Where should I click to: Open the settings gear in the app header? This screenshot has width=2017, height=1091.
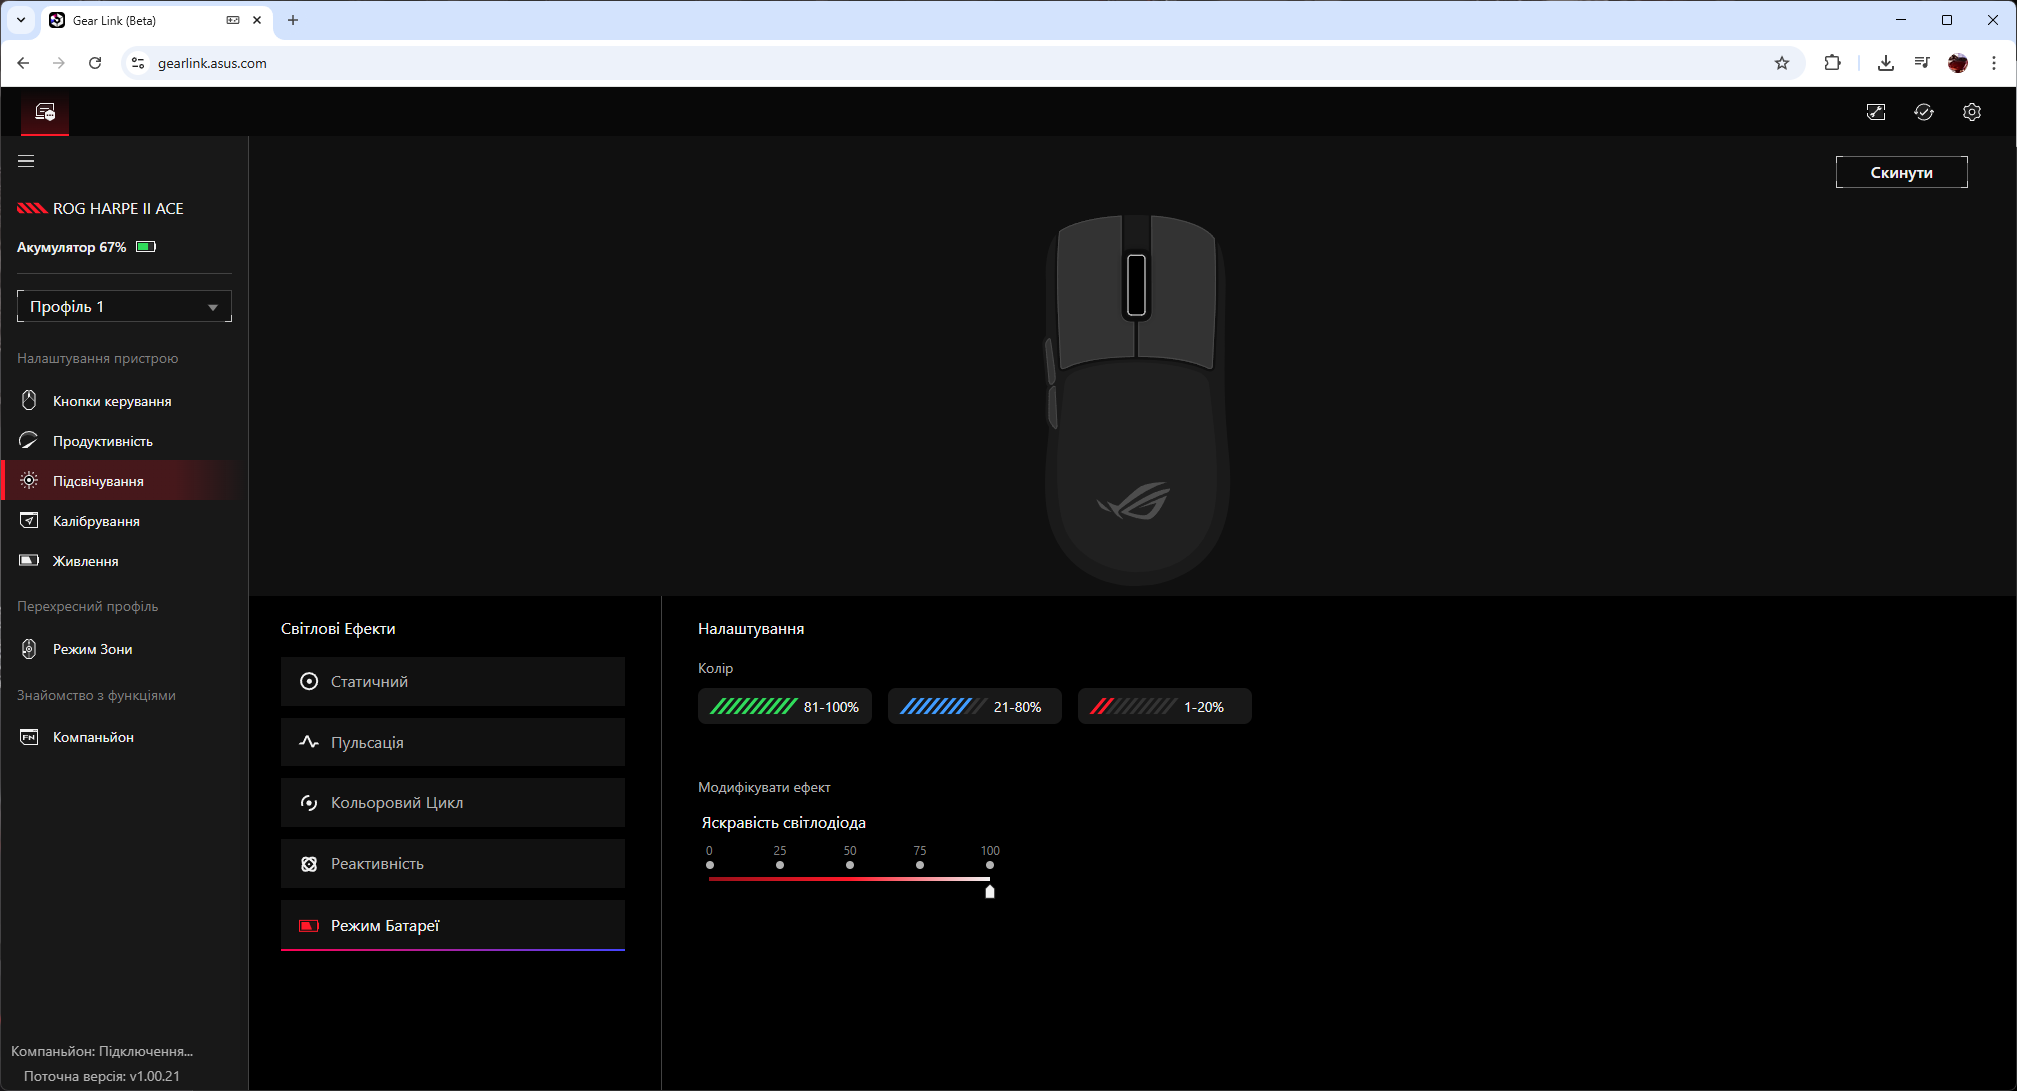1971,112
